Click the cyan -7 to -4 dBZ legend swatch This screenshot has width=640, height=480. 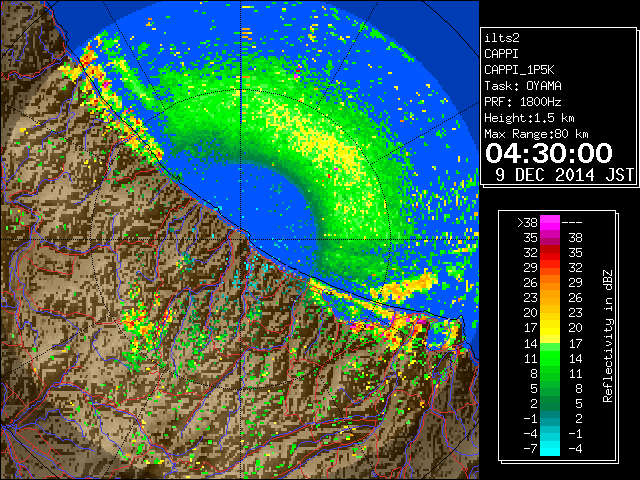550,448
